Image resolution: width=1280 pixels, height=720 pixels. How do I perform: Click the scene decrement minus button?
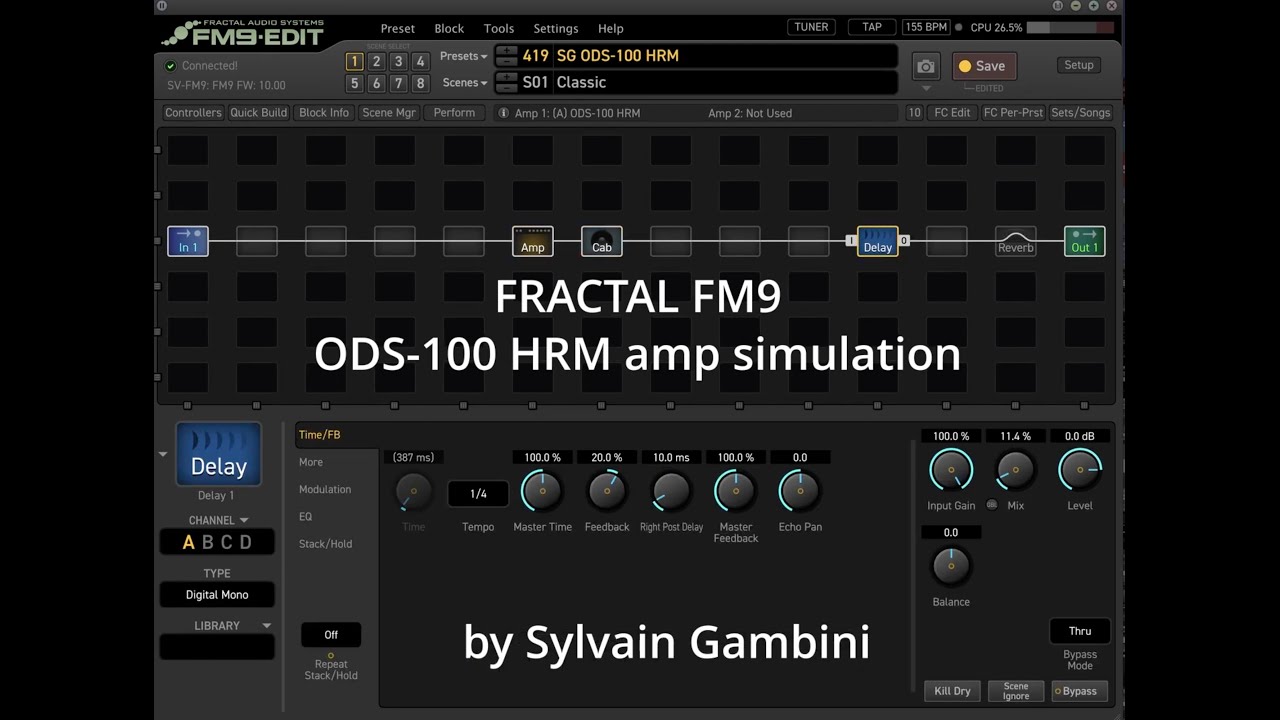point(507,89)
